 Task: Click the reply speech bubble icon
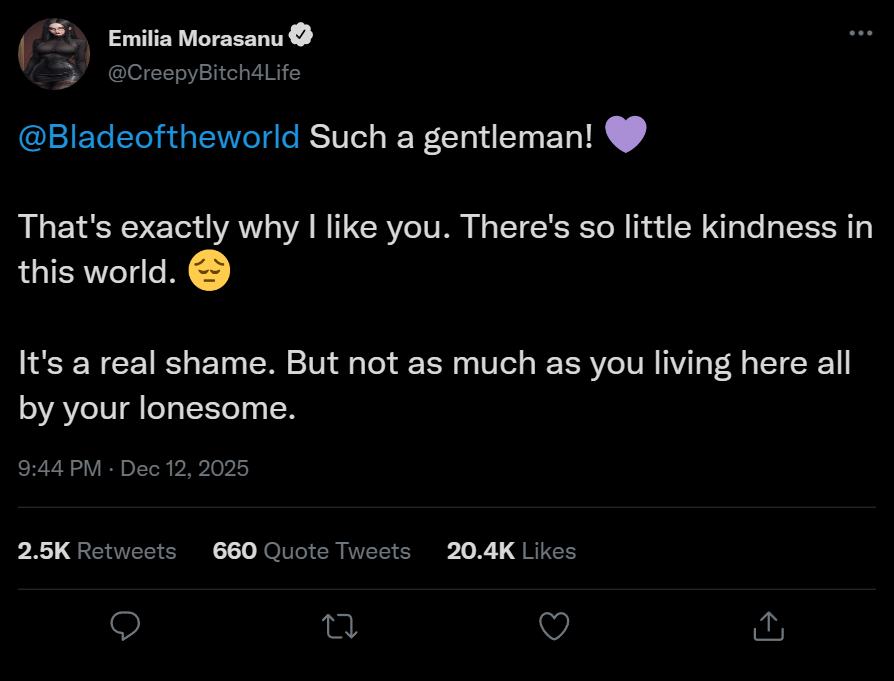tap(124, 626)
